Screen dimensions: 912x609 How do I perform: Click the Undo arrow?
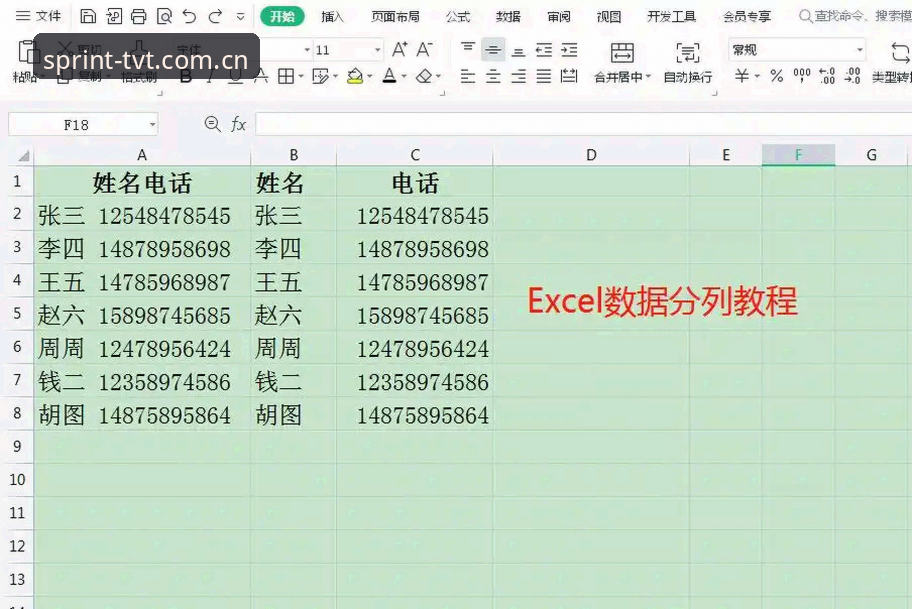189,16
